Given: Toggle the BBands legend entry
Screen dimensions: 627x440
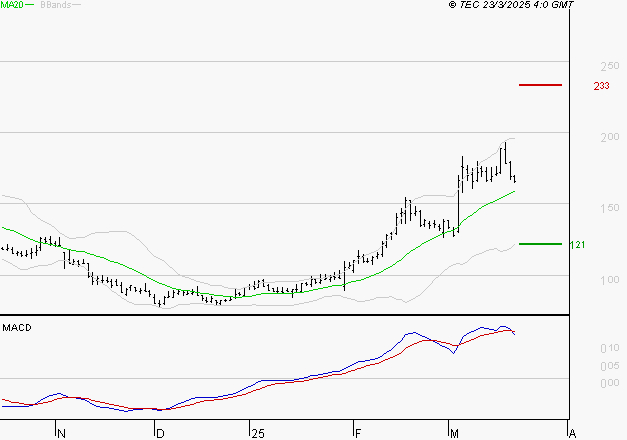Looking at the screenshot, I should (x=54, y=5).
